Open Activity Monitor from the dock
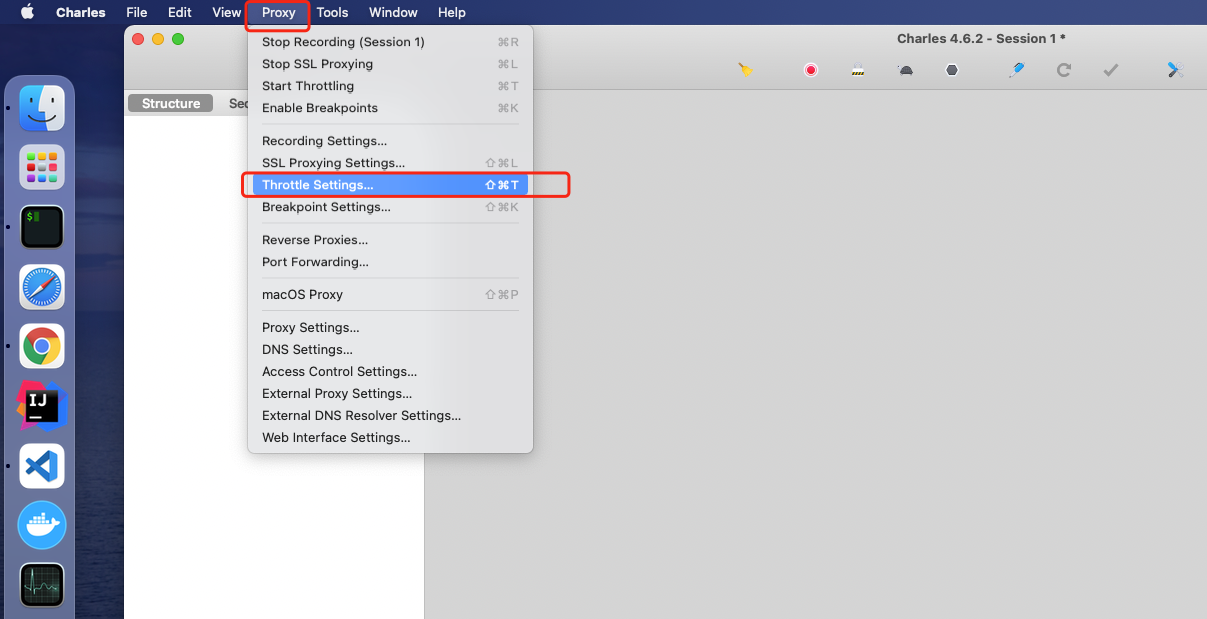This screenshot has height=619, width=1207. [42, 585]
